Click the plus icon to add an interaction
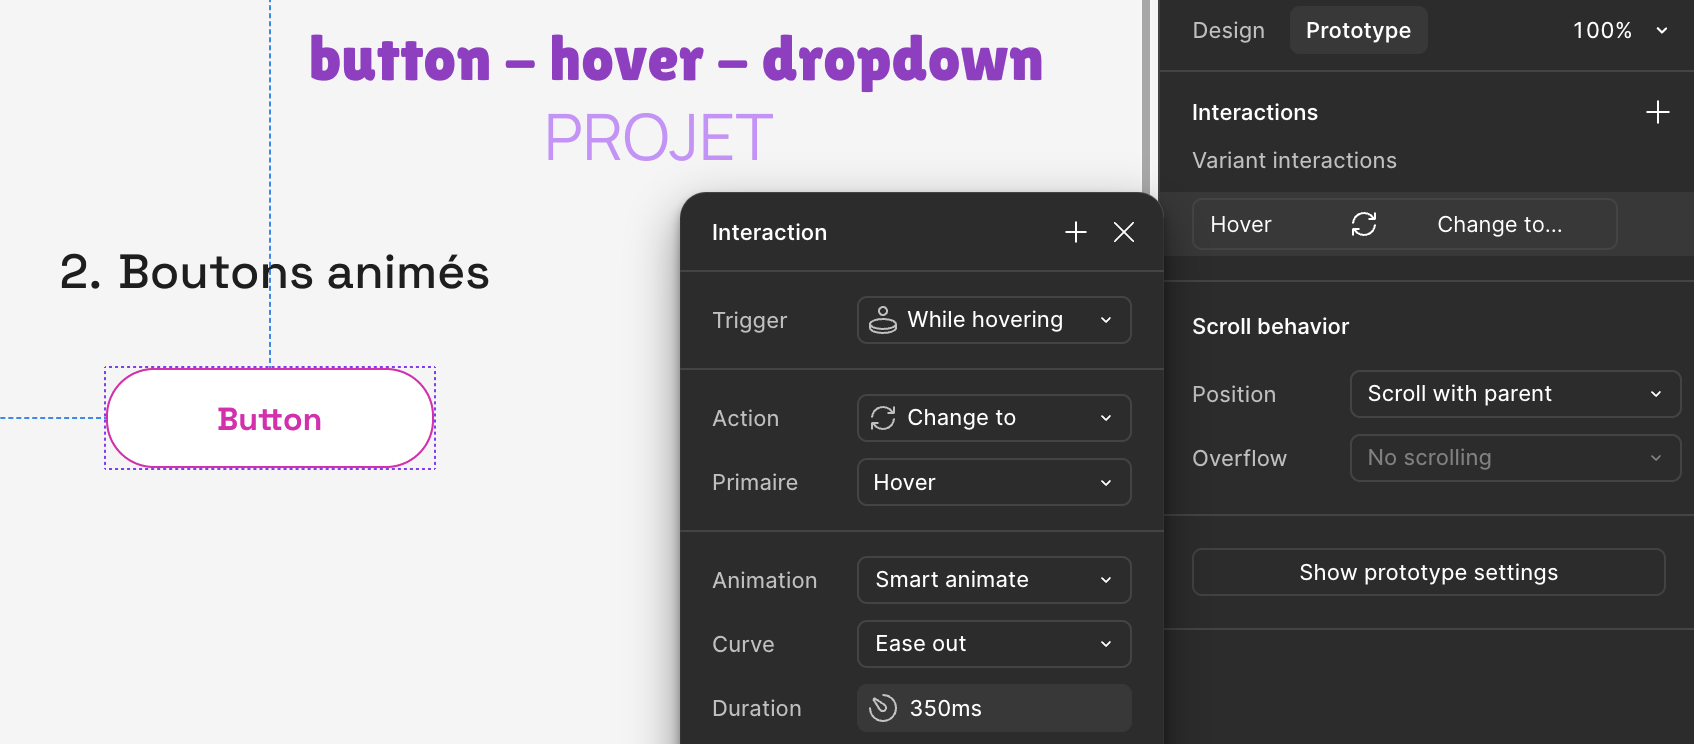The width and height of the screenshot is (1694, 744). [x=1657, y=112]
